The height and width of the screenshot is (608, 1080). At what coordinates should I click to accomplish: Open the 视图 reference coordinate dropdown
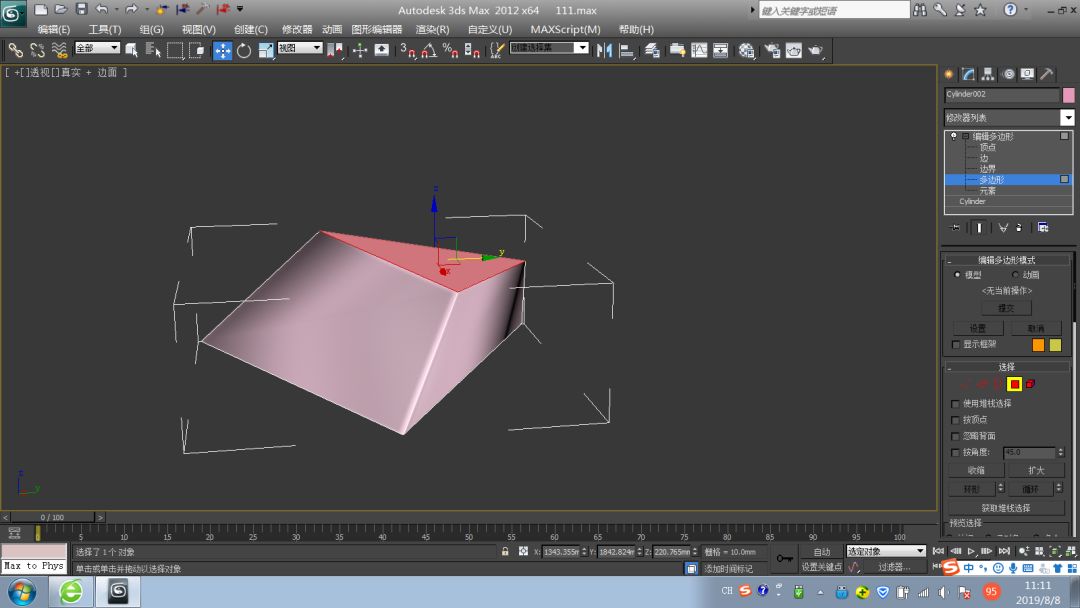pyautogui.click(x=300, y=48)
